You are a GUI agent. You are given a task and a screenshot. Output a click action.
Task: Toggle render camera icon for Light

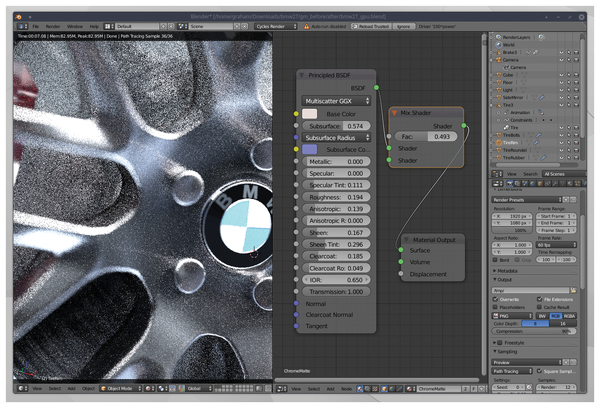(576, 90)
